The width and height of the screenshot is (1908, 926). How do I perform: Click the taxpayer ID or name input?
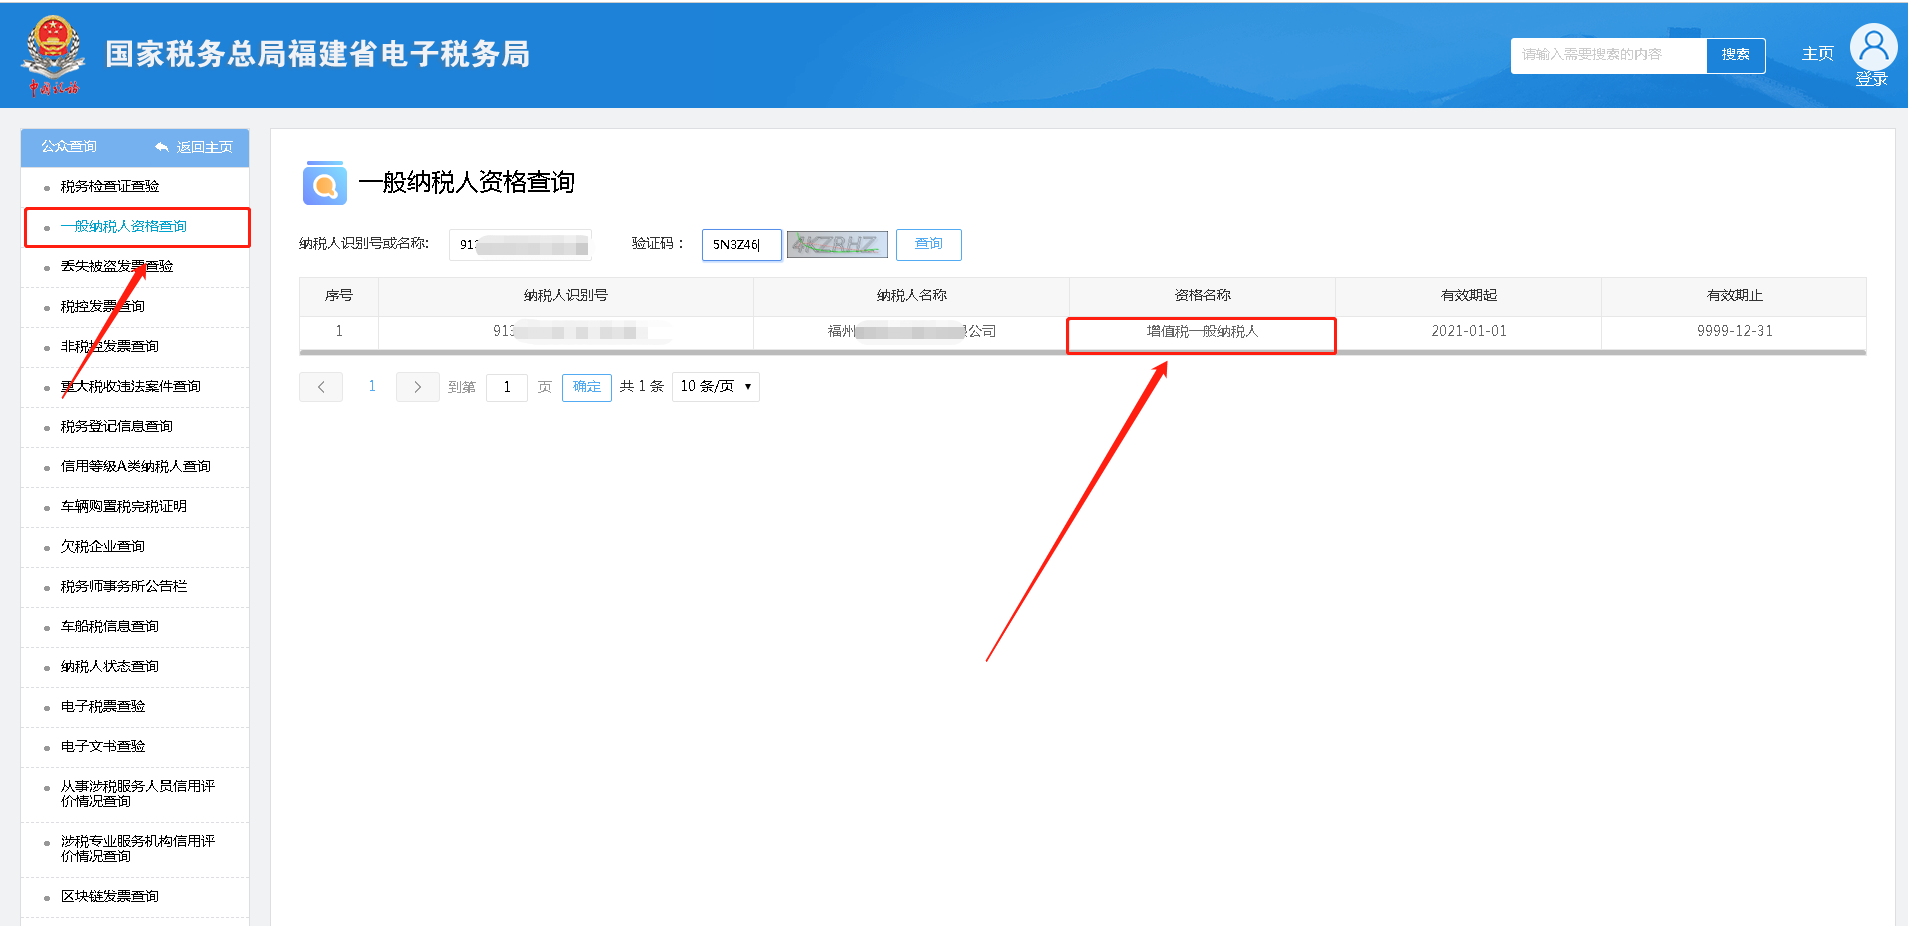tap(520, 245)
